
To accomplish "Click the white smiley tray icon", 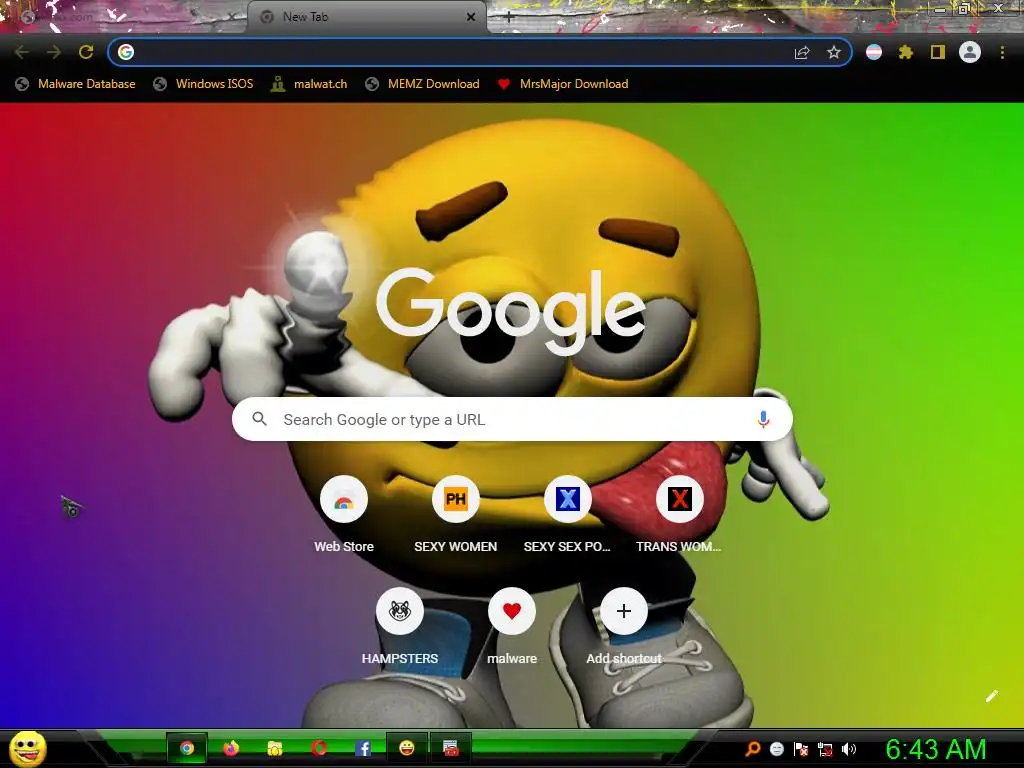I will [x=776, y=749].
